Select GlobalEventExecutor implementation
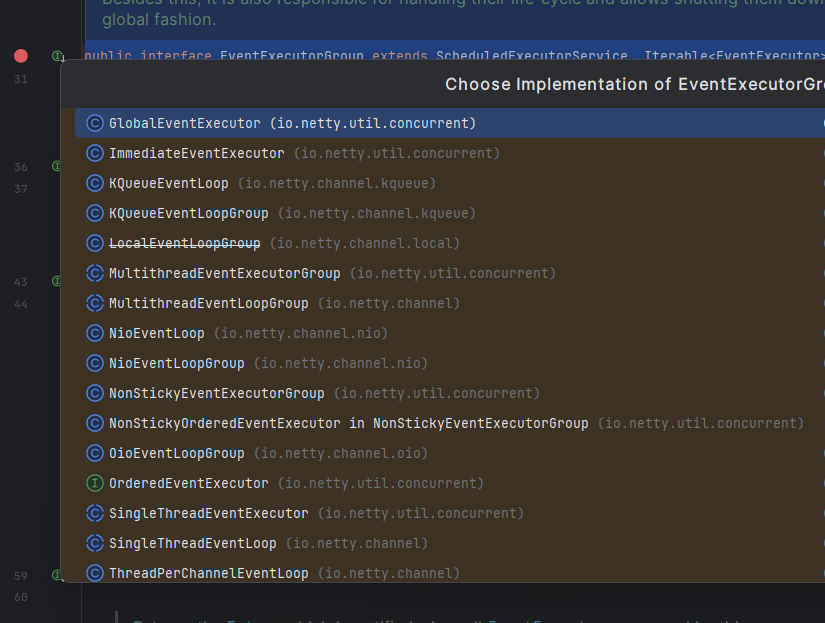The image size is (825, 623). coord(450,123)
